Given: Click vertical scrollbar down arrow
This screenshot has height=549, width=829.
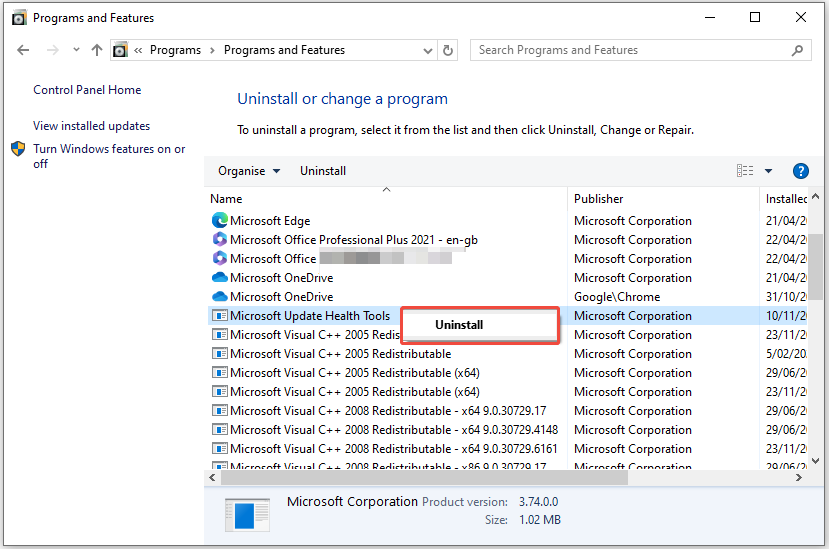Looking at the screenshot, I should (815, 461).
